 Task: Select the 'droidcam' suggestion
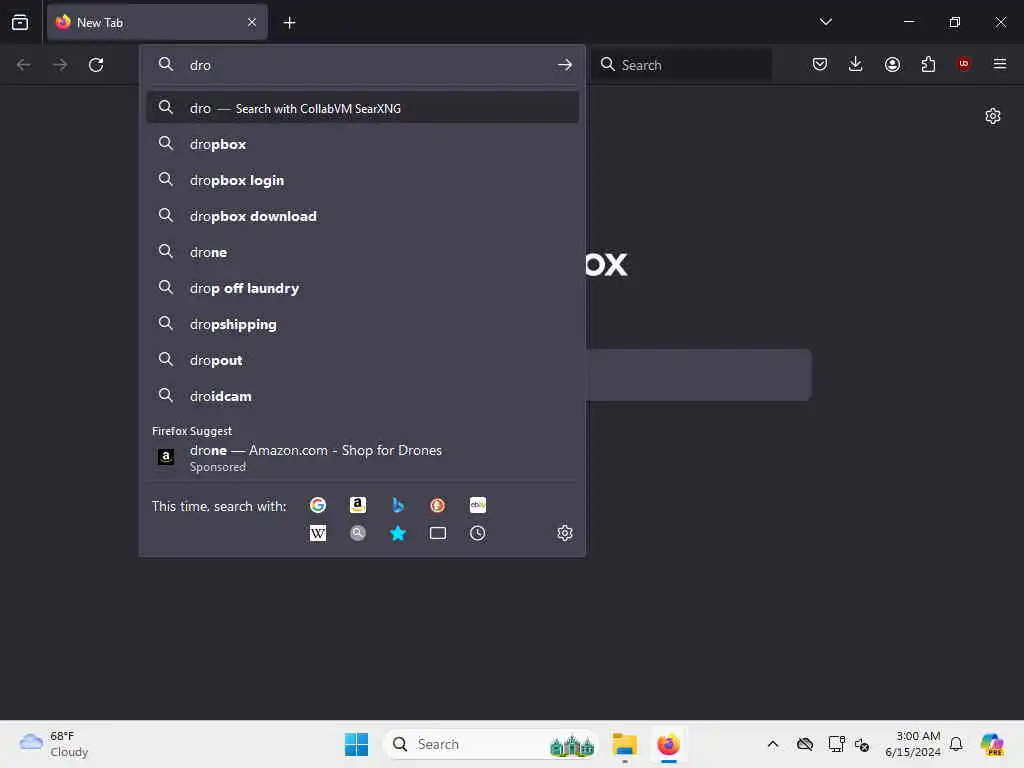362,396
